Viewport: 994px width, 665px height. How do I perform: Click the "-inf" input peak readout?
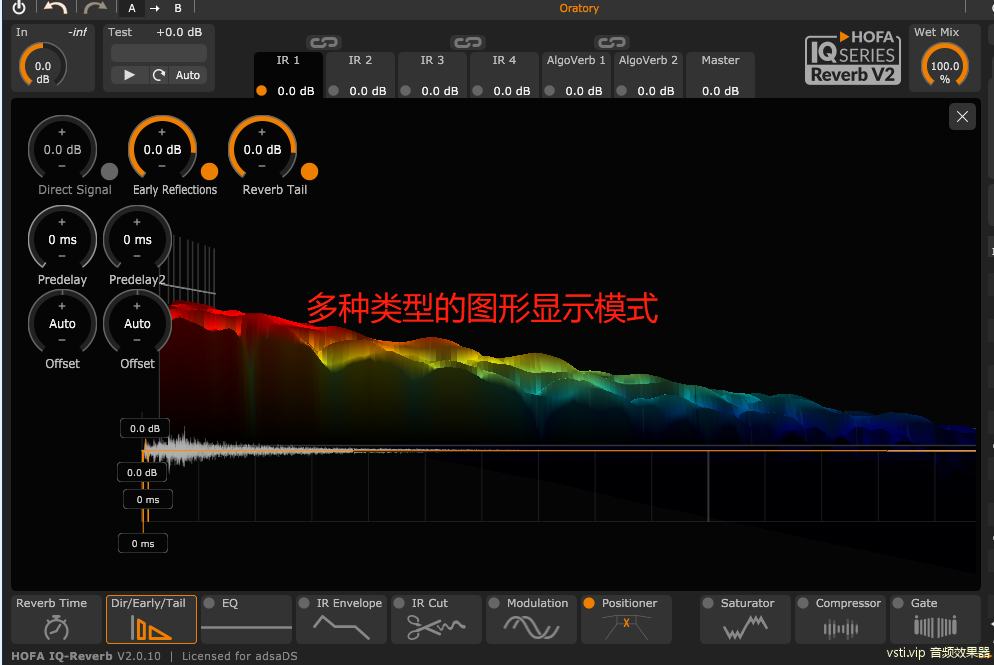(x=77, y=32)
